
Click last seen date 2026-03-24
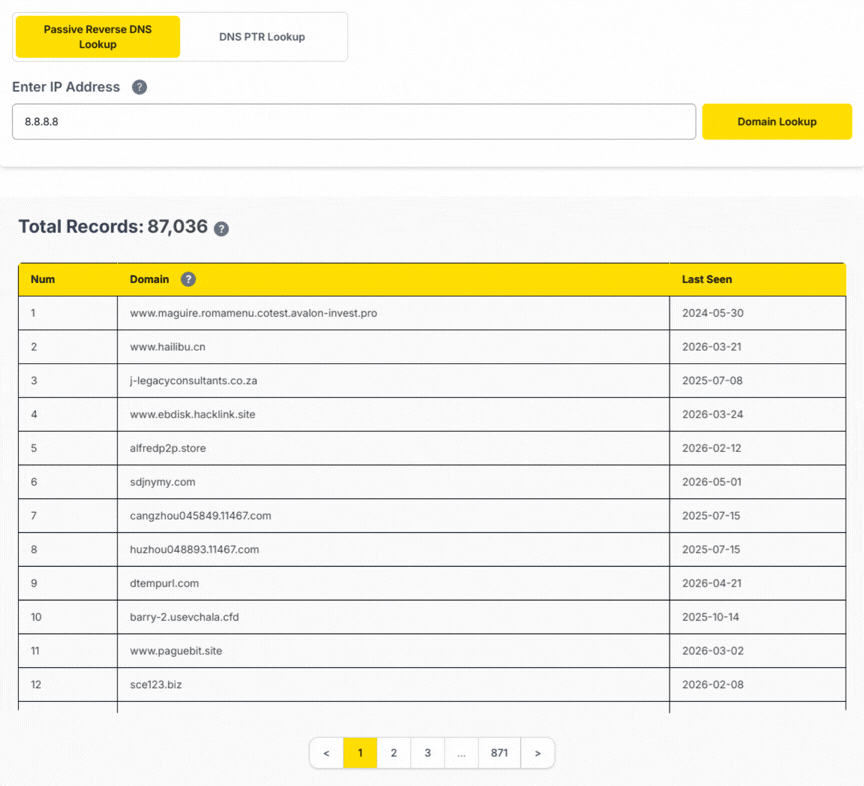tap(712, 414)
